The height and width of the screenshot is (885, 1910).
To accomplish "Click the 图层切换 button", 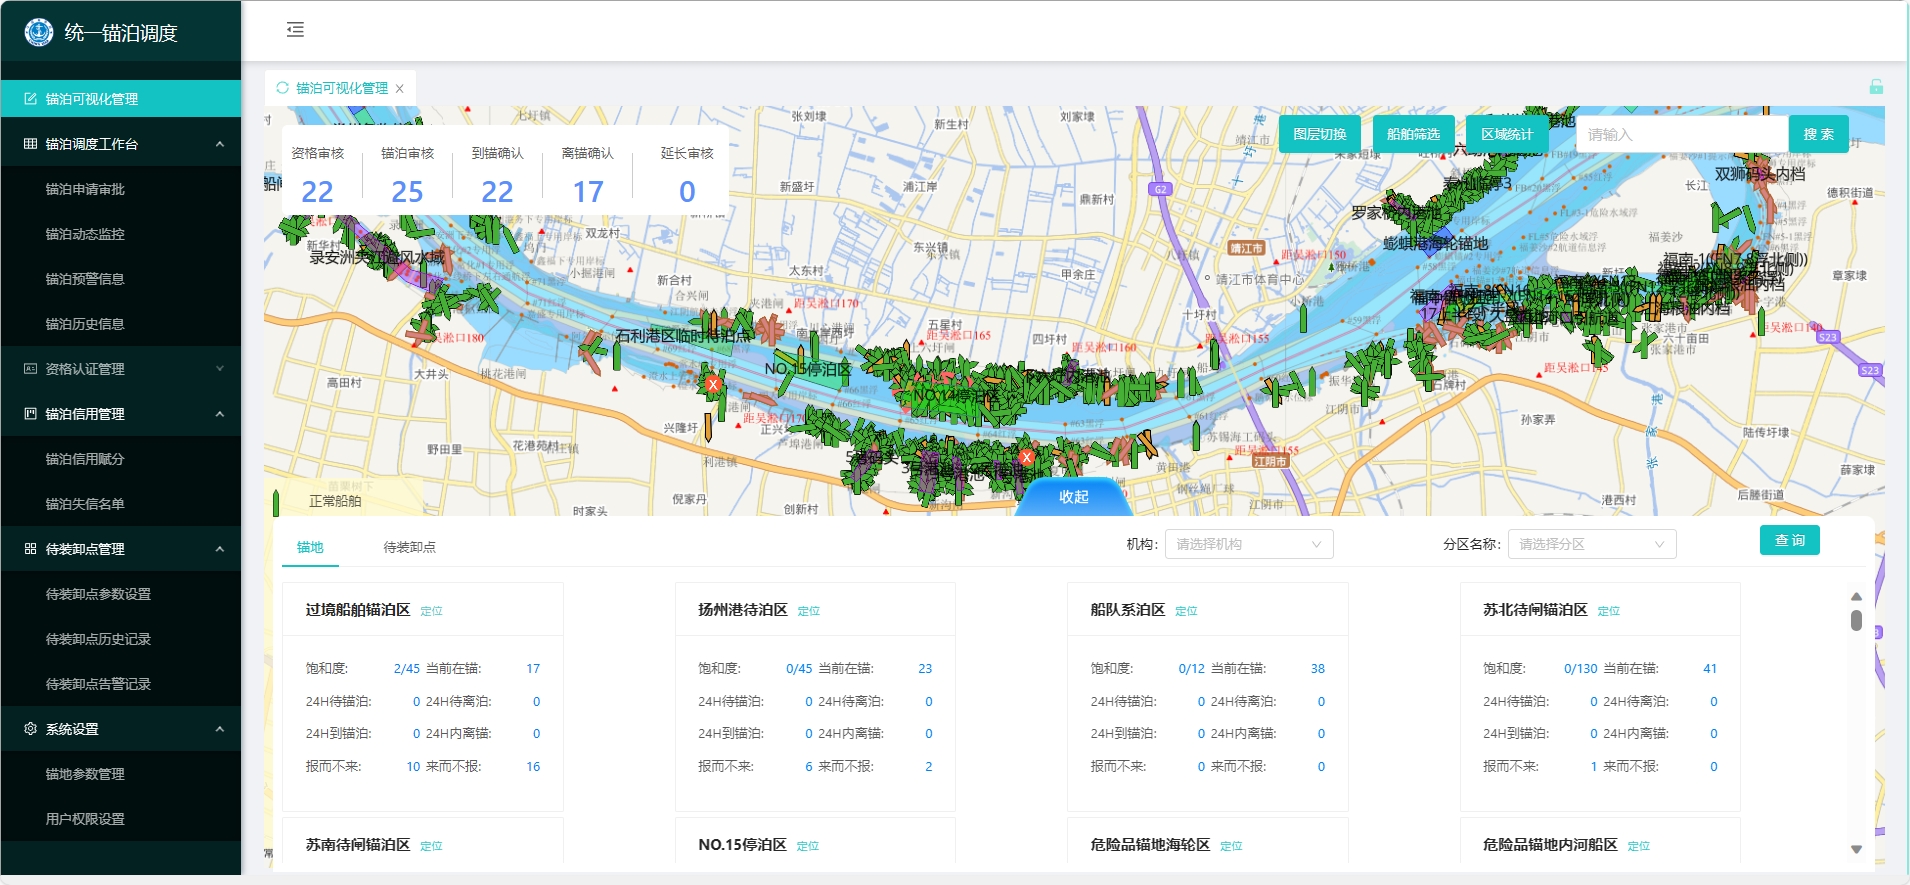I will point(1319,134).
